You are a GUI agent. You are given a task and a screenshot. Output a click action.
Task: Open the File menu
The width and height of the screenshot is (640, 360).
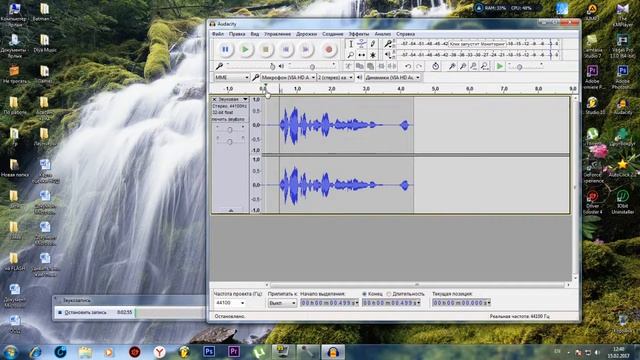pos(218,34)
